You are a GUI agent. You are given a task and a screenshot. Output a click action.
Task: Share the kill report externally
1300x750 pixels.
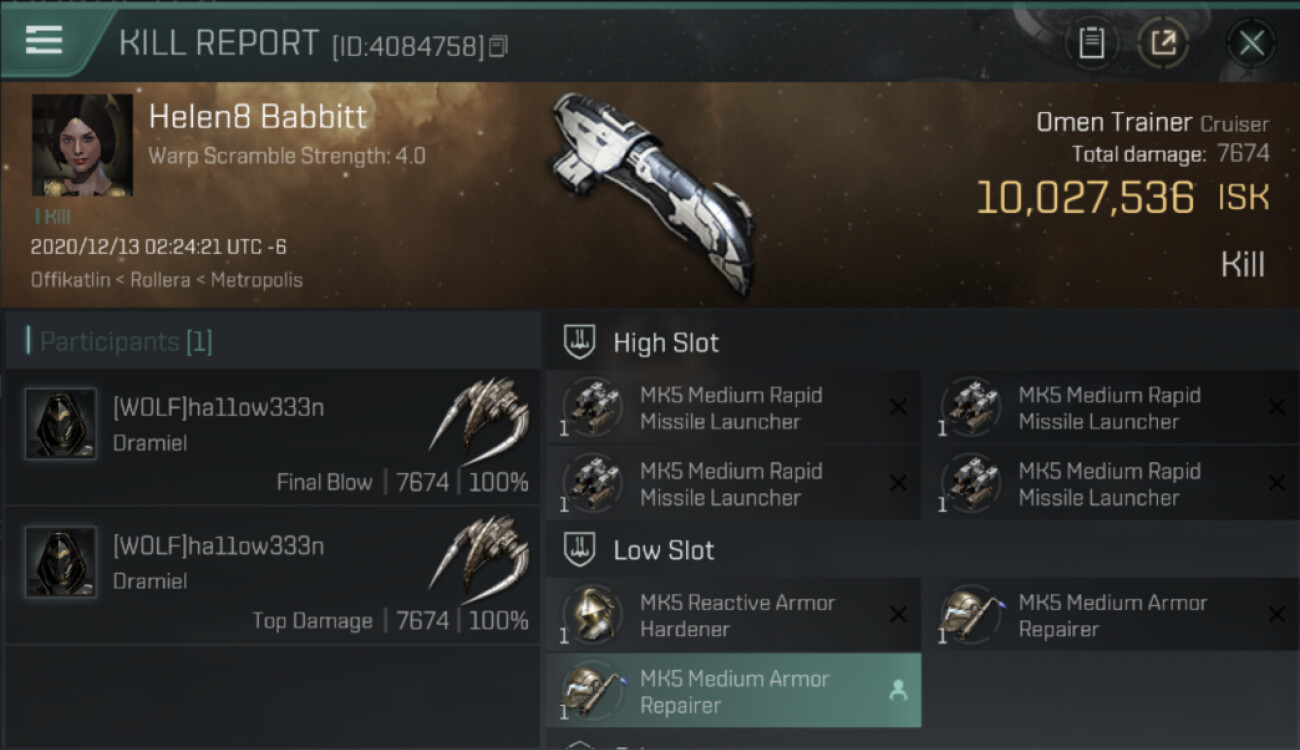tap(1163, 43)
